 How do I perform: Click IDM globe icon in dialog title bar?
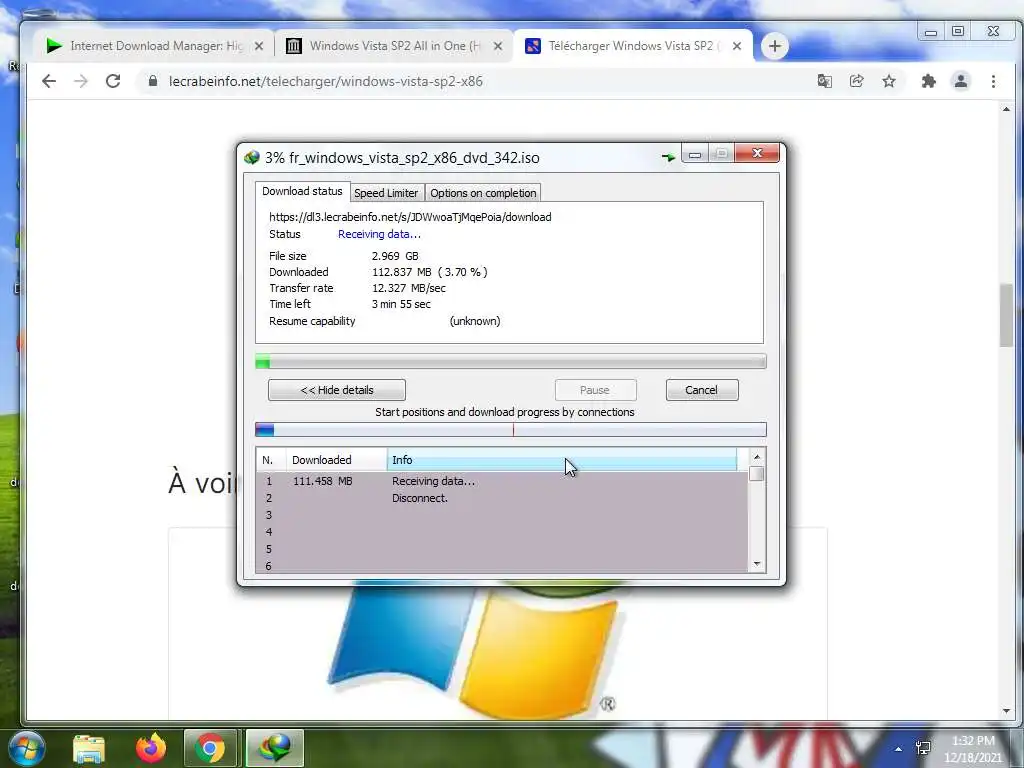pos(251,157)
